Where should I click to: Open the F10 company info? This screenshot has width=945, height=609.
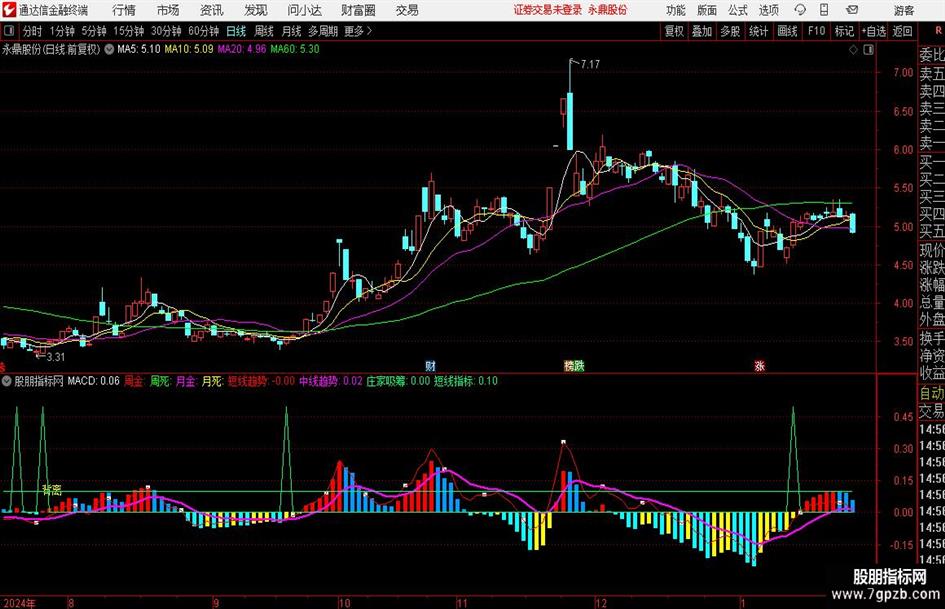click(x=816, y=31)
